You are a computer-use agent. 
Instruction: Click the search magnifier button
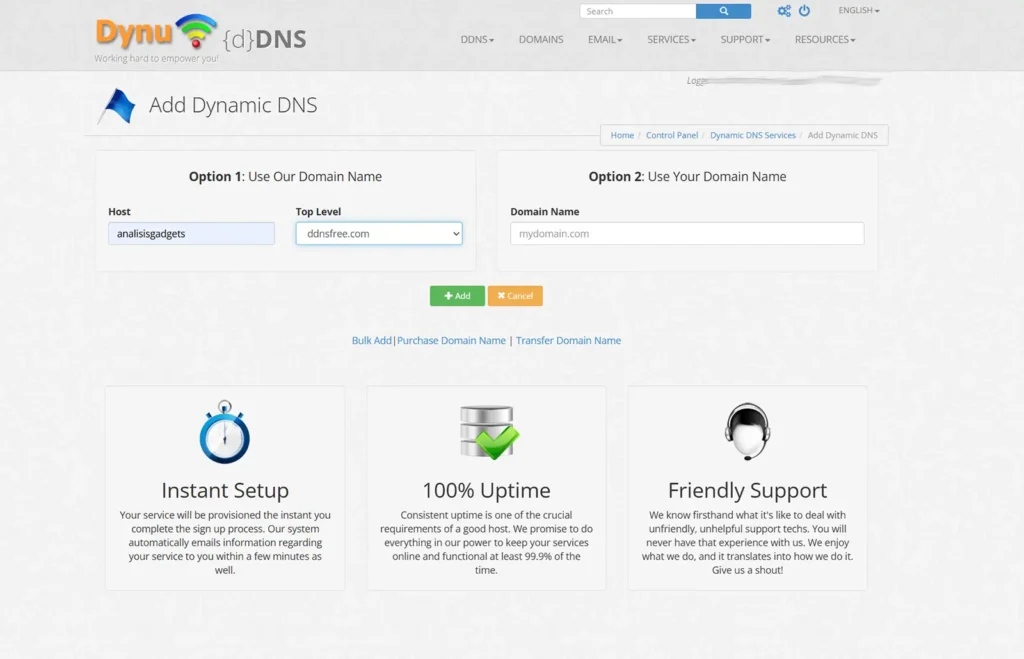(x=723, y=11)
